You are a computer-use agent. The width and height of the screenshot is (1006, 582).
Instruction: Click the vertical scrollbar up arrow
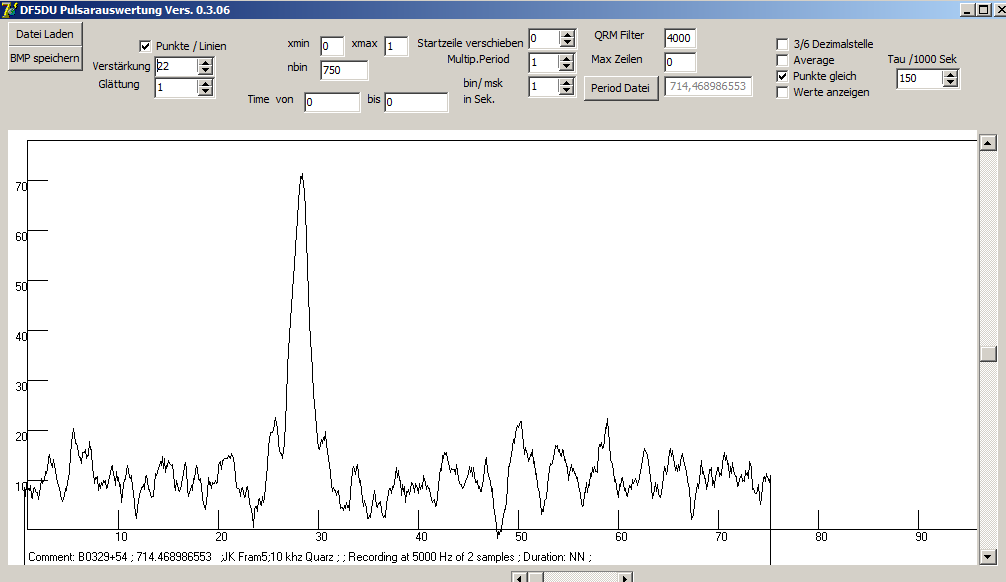point(988,142)
